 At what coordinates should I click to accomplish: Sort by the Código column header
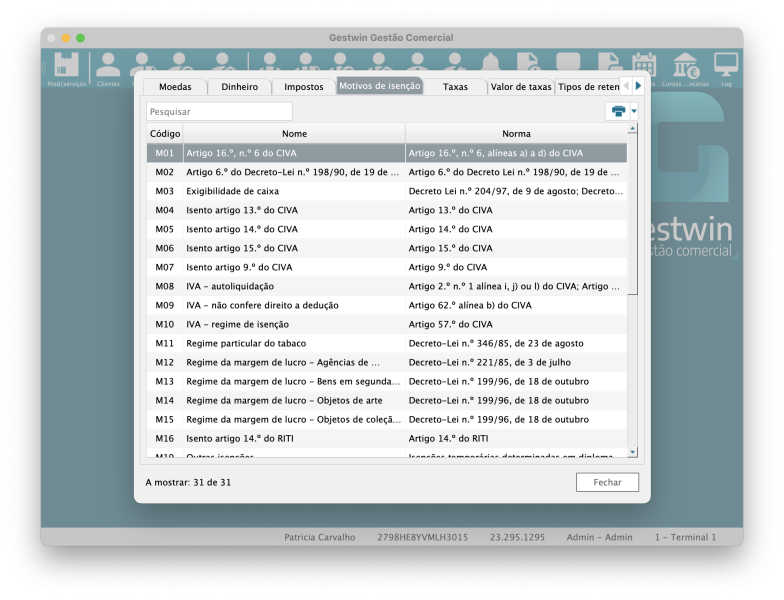(x=165, y=134)
